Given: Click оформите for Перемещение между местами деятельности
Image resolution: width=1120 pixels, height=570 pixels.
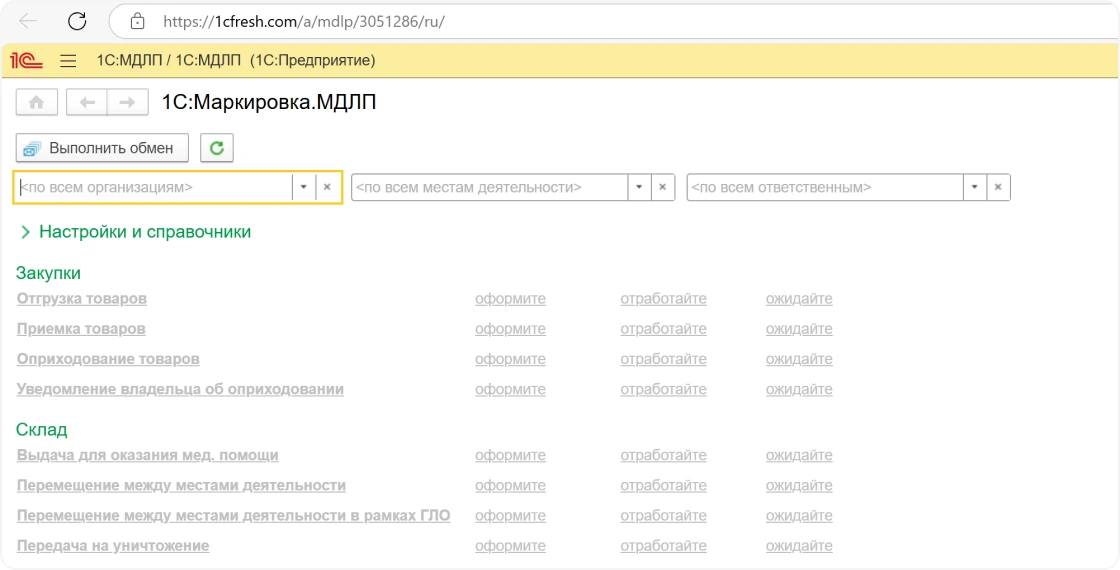Looking at the screenshot, I should point(510,485).
